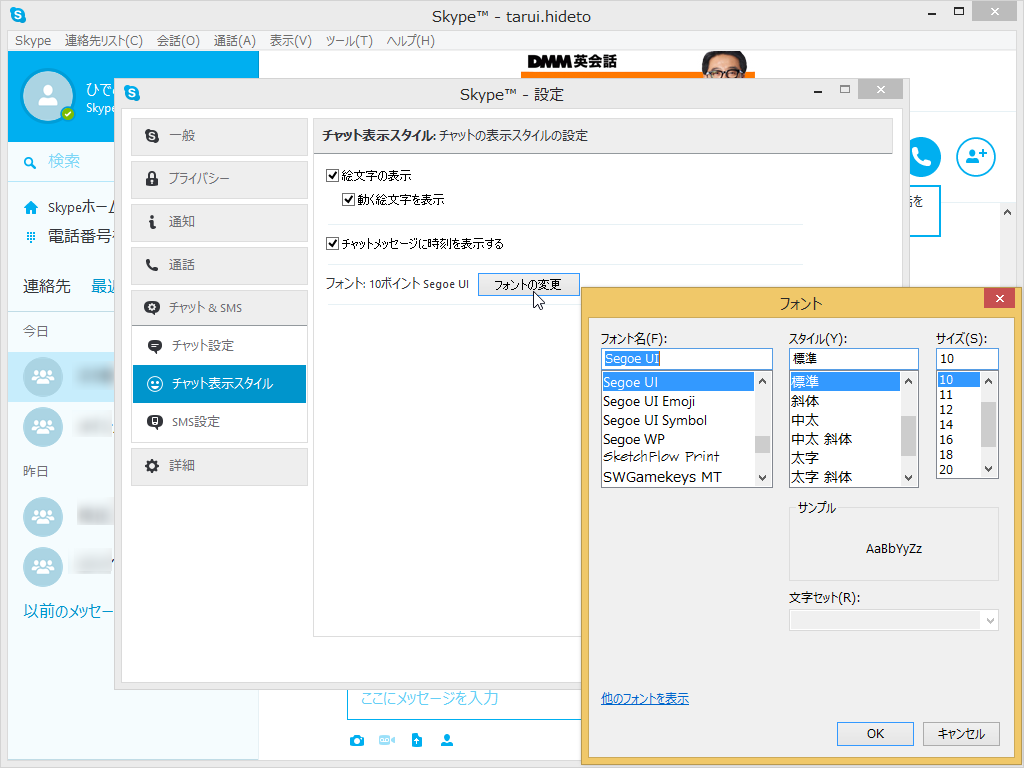Click the add contact icon
This screenshot has height=768, width=1024.
click(975, 157)
